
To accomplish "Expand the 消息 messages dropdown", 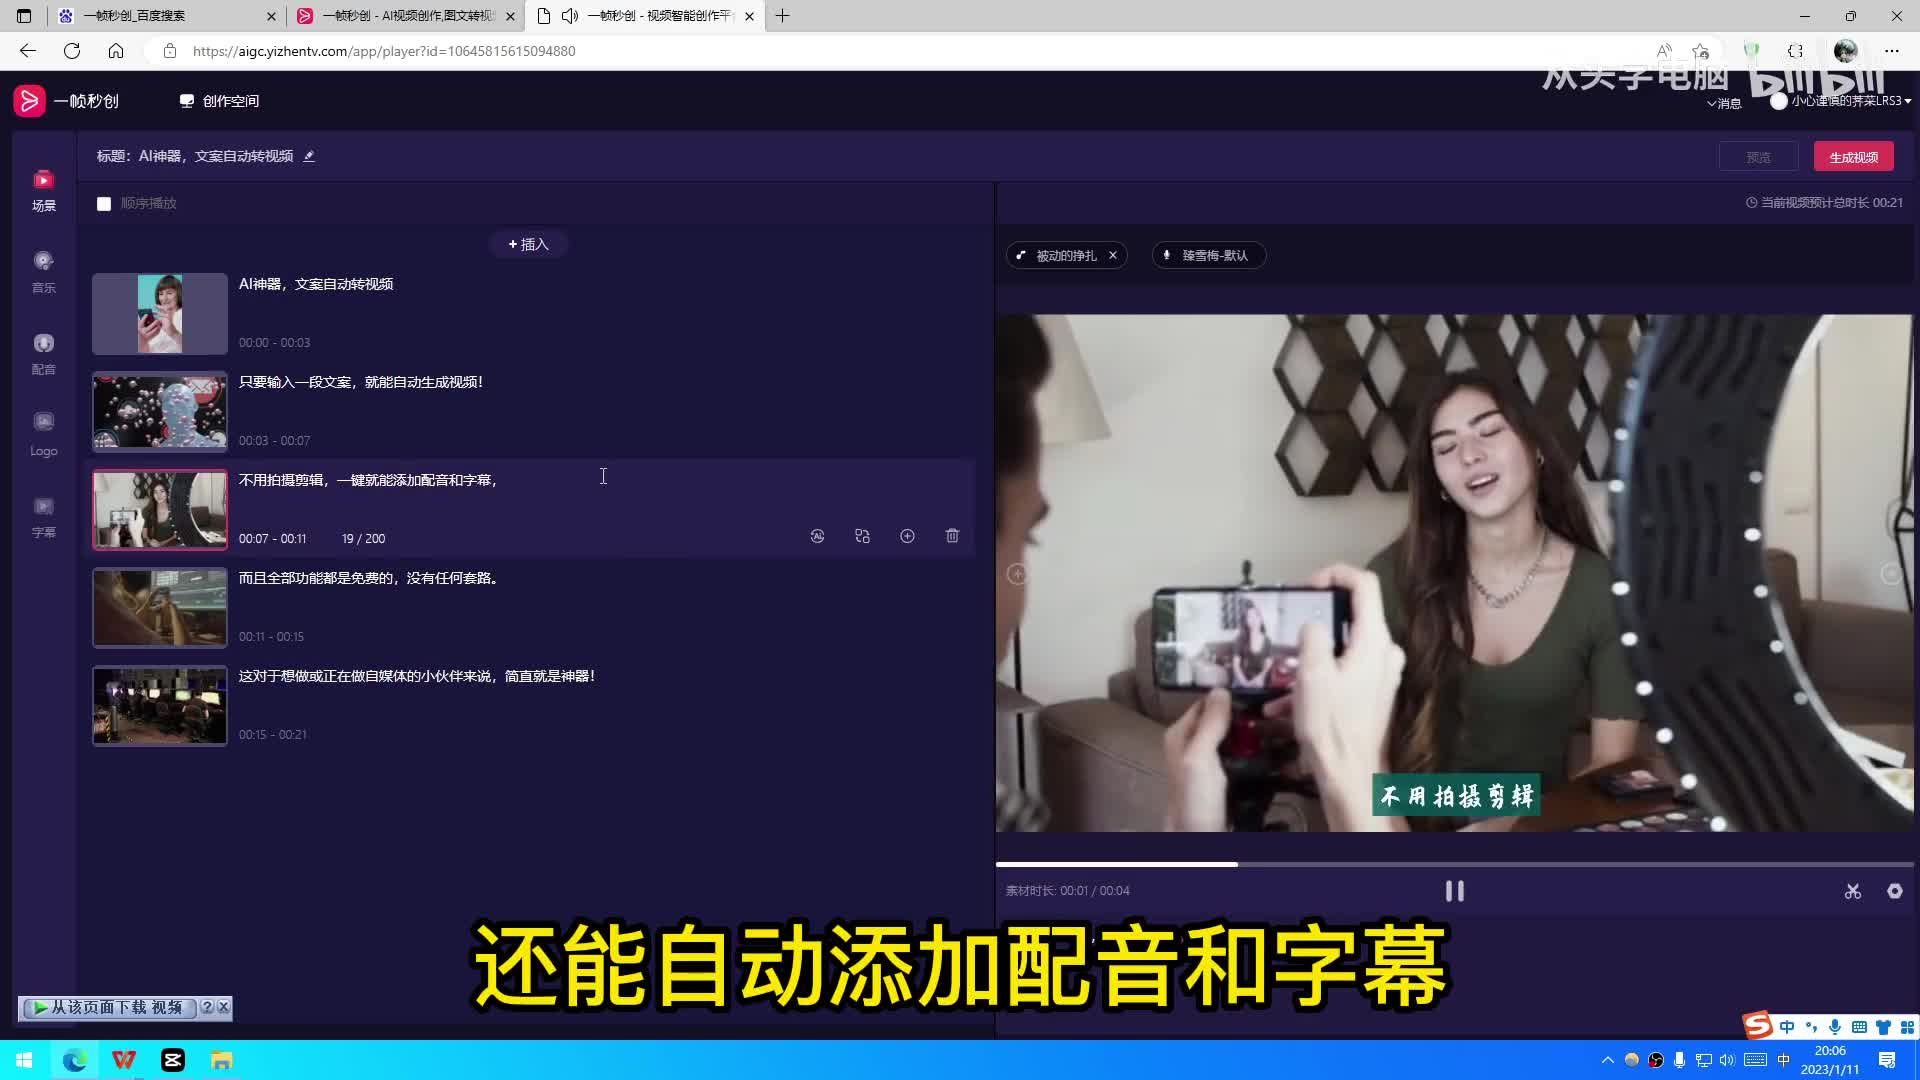I will click(x=1724, y=103).
